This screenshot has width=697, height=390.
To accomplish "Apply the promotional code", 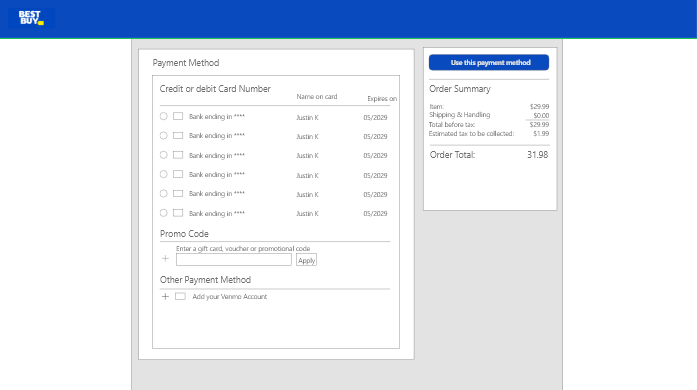I will tap(306, 260).
